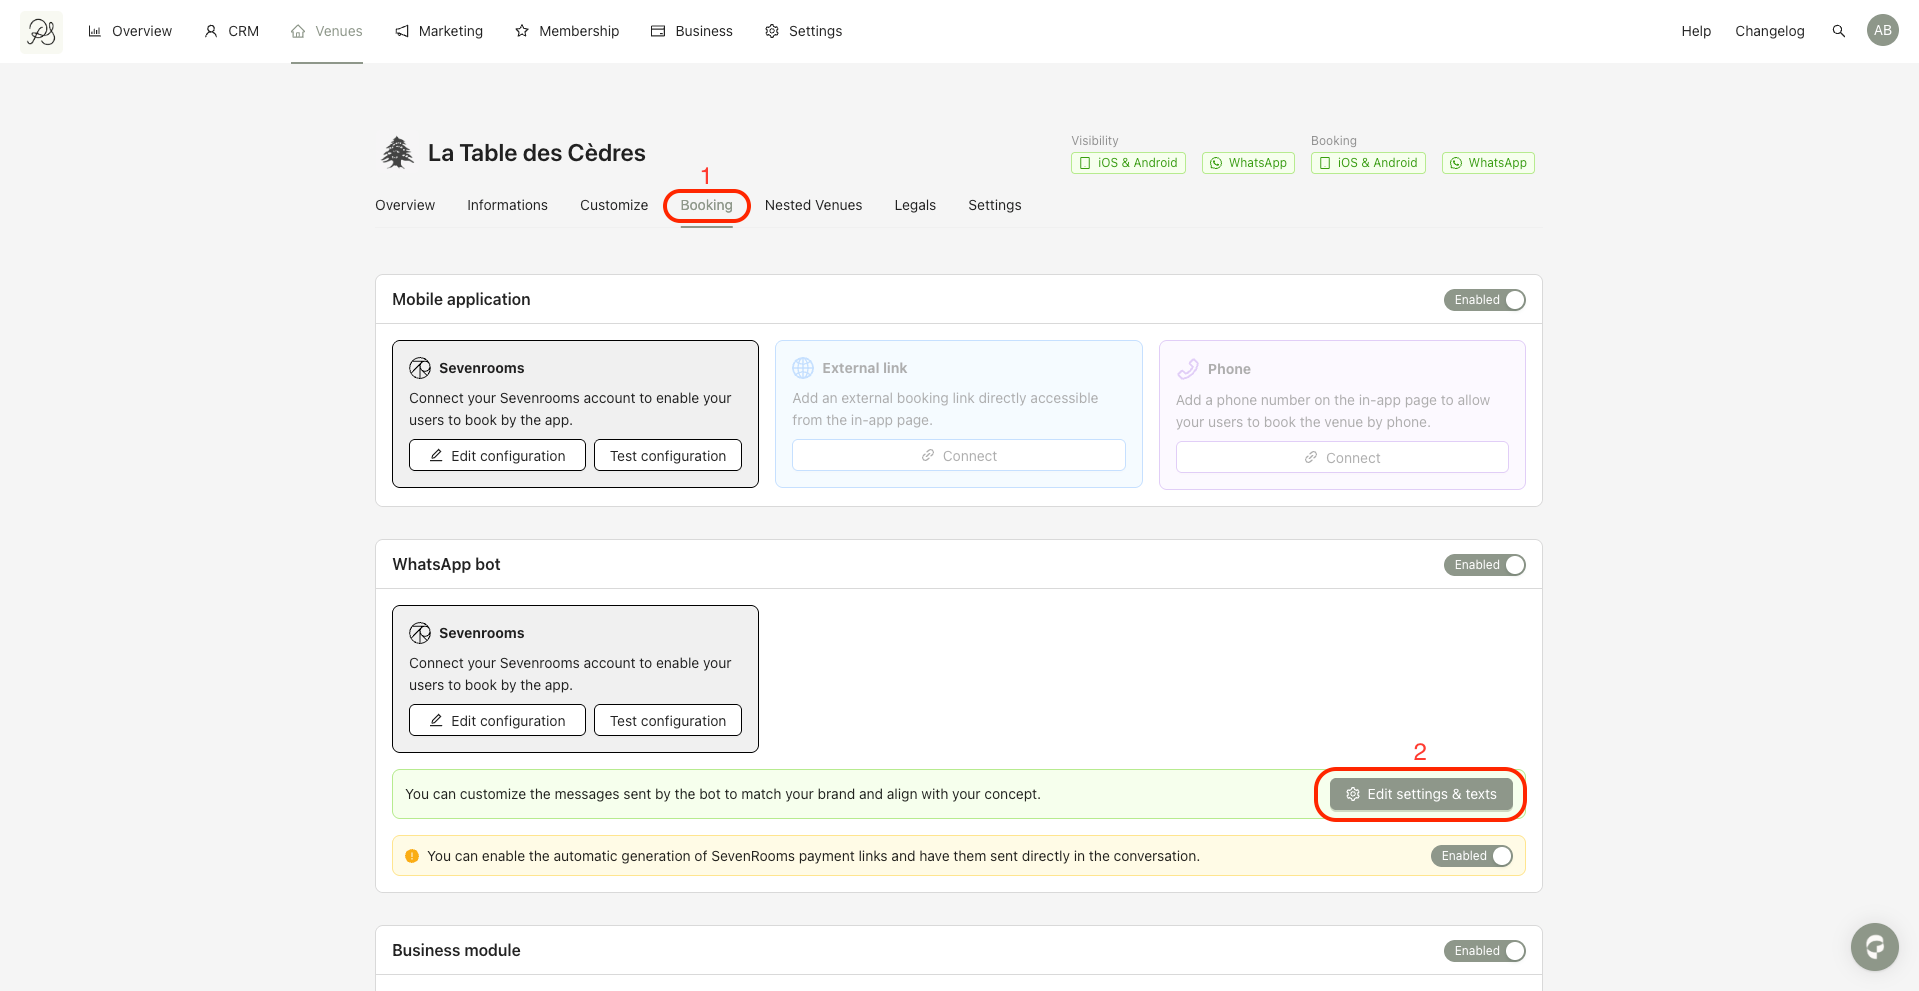Open the AB user avatar menu
The height and width of the screenshot is (991, 1919).
tap(1882, 31)
